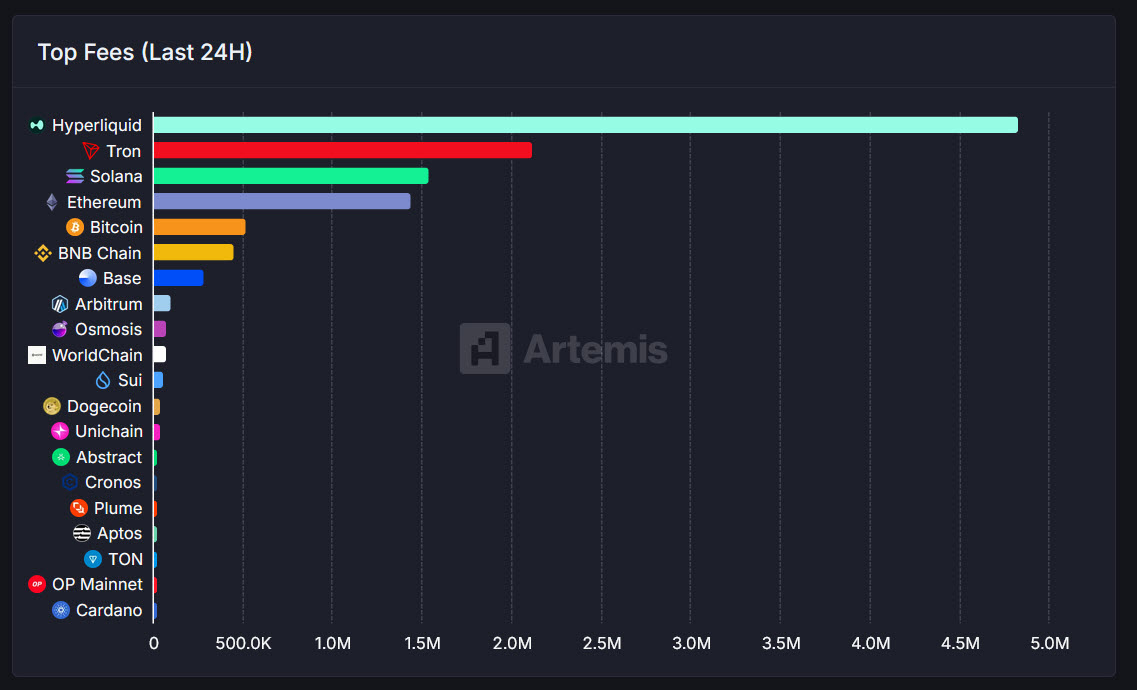Click the OP Mainnet red icon

point(37,584)
